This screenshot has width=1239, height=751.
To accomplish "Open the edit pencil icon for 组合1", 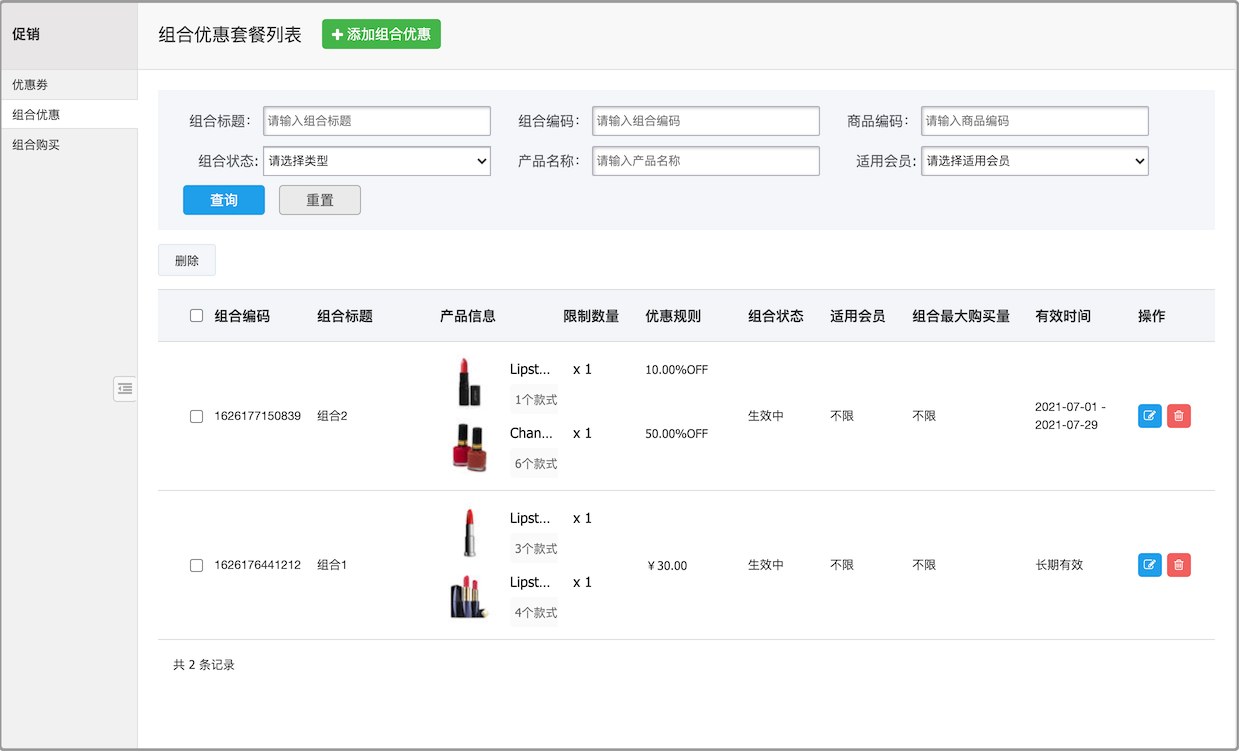I will coord(1149,565).
